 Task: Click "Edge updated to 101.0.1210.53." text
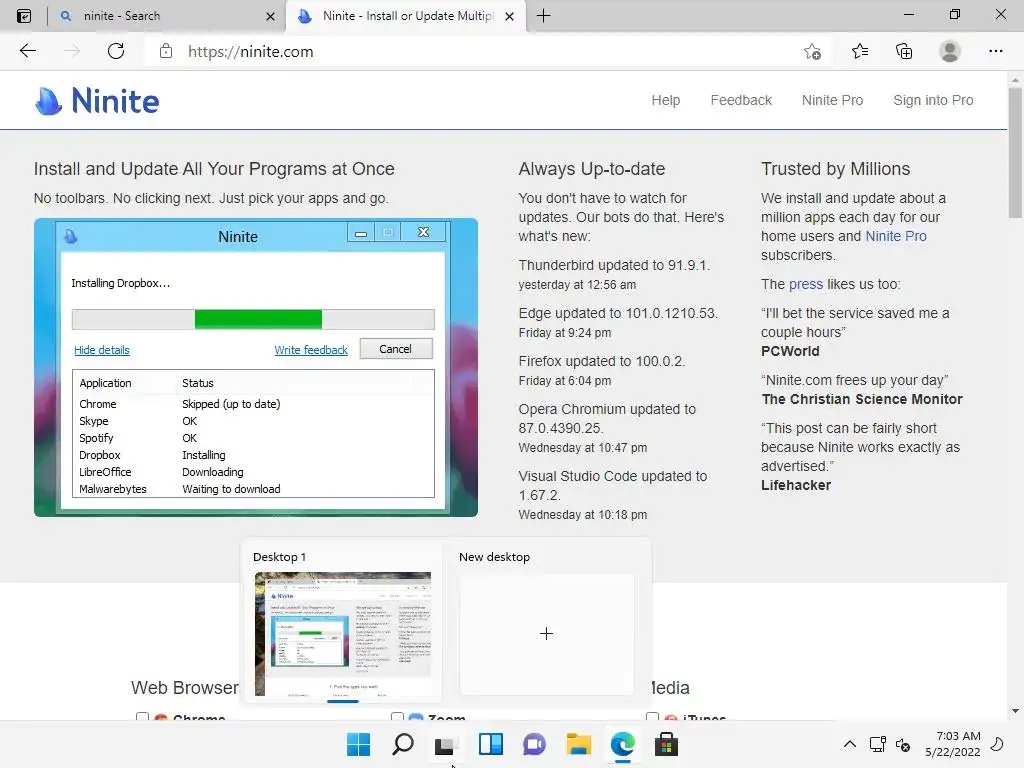pyautogui.click(x=618, y=313)
